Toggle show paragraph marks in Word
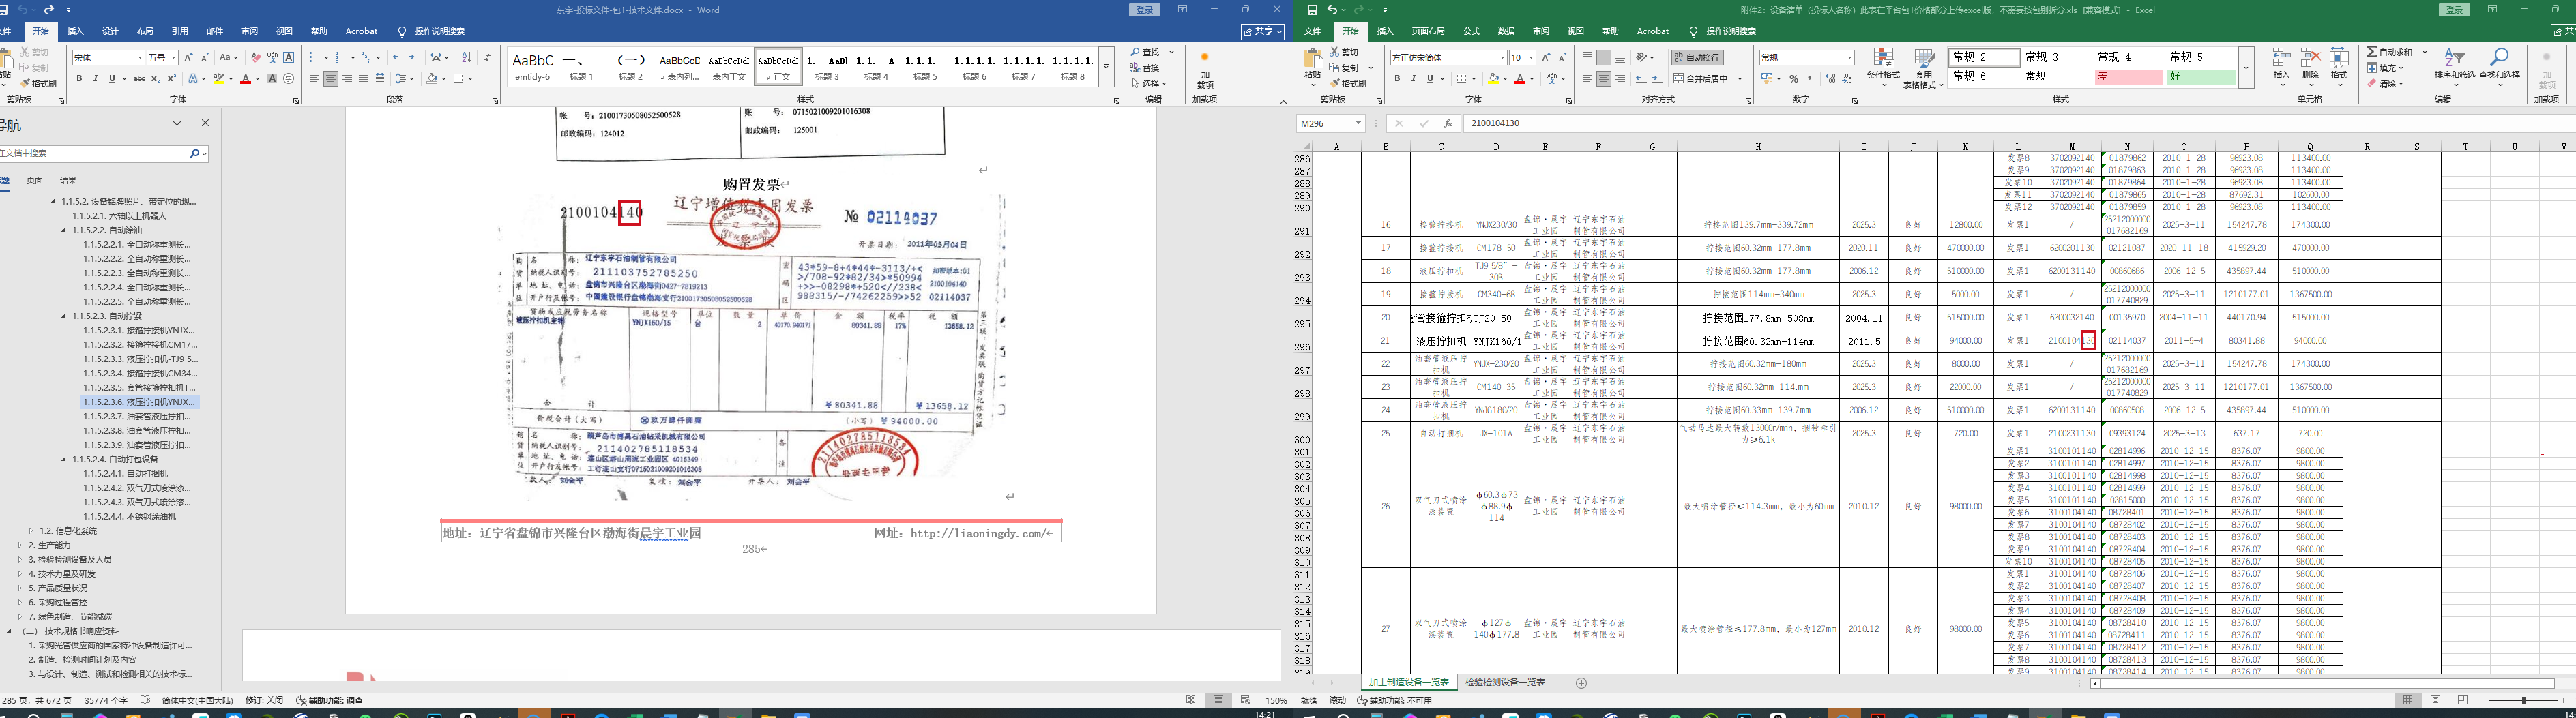Screen dimensions: 2576x718 point(488,57)
